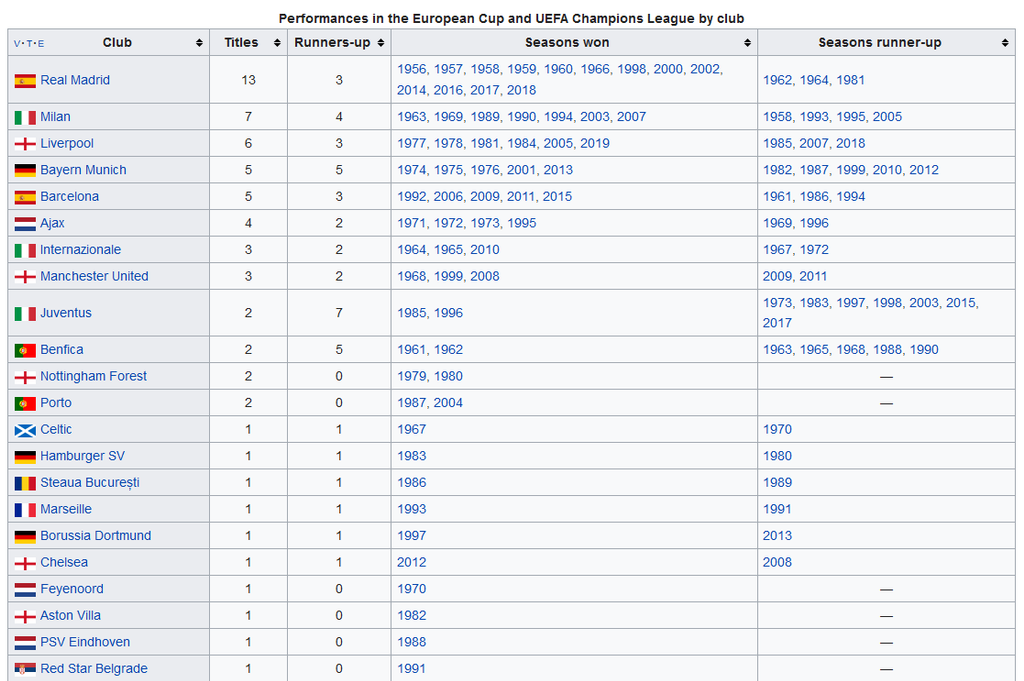Open the Celtic club link

56,430
